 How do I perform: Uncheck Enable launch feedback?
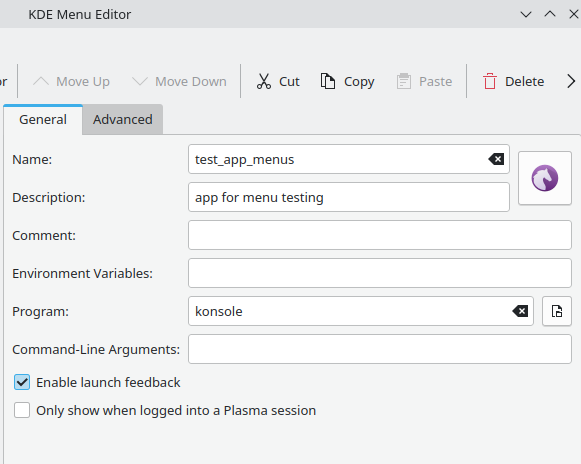coord(22,382)
